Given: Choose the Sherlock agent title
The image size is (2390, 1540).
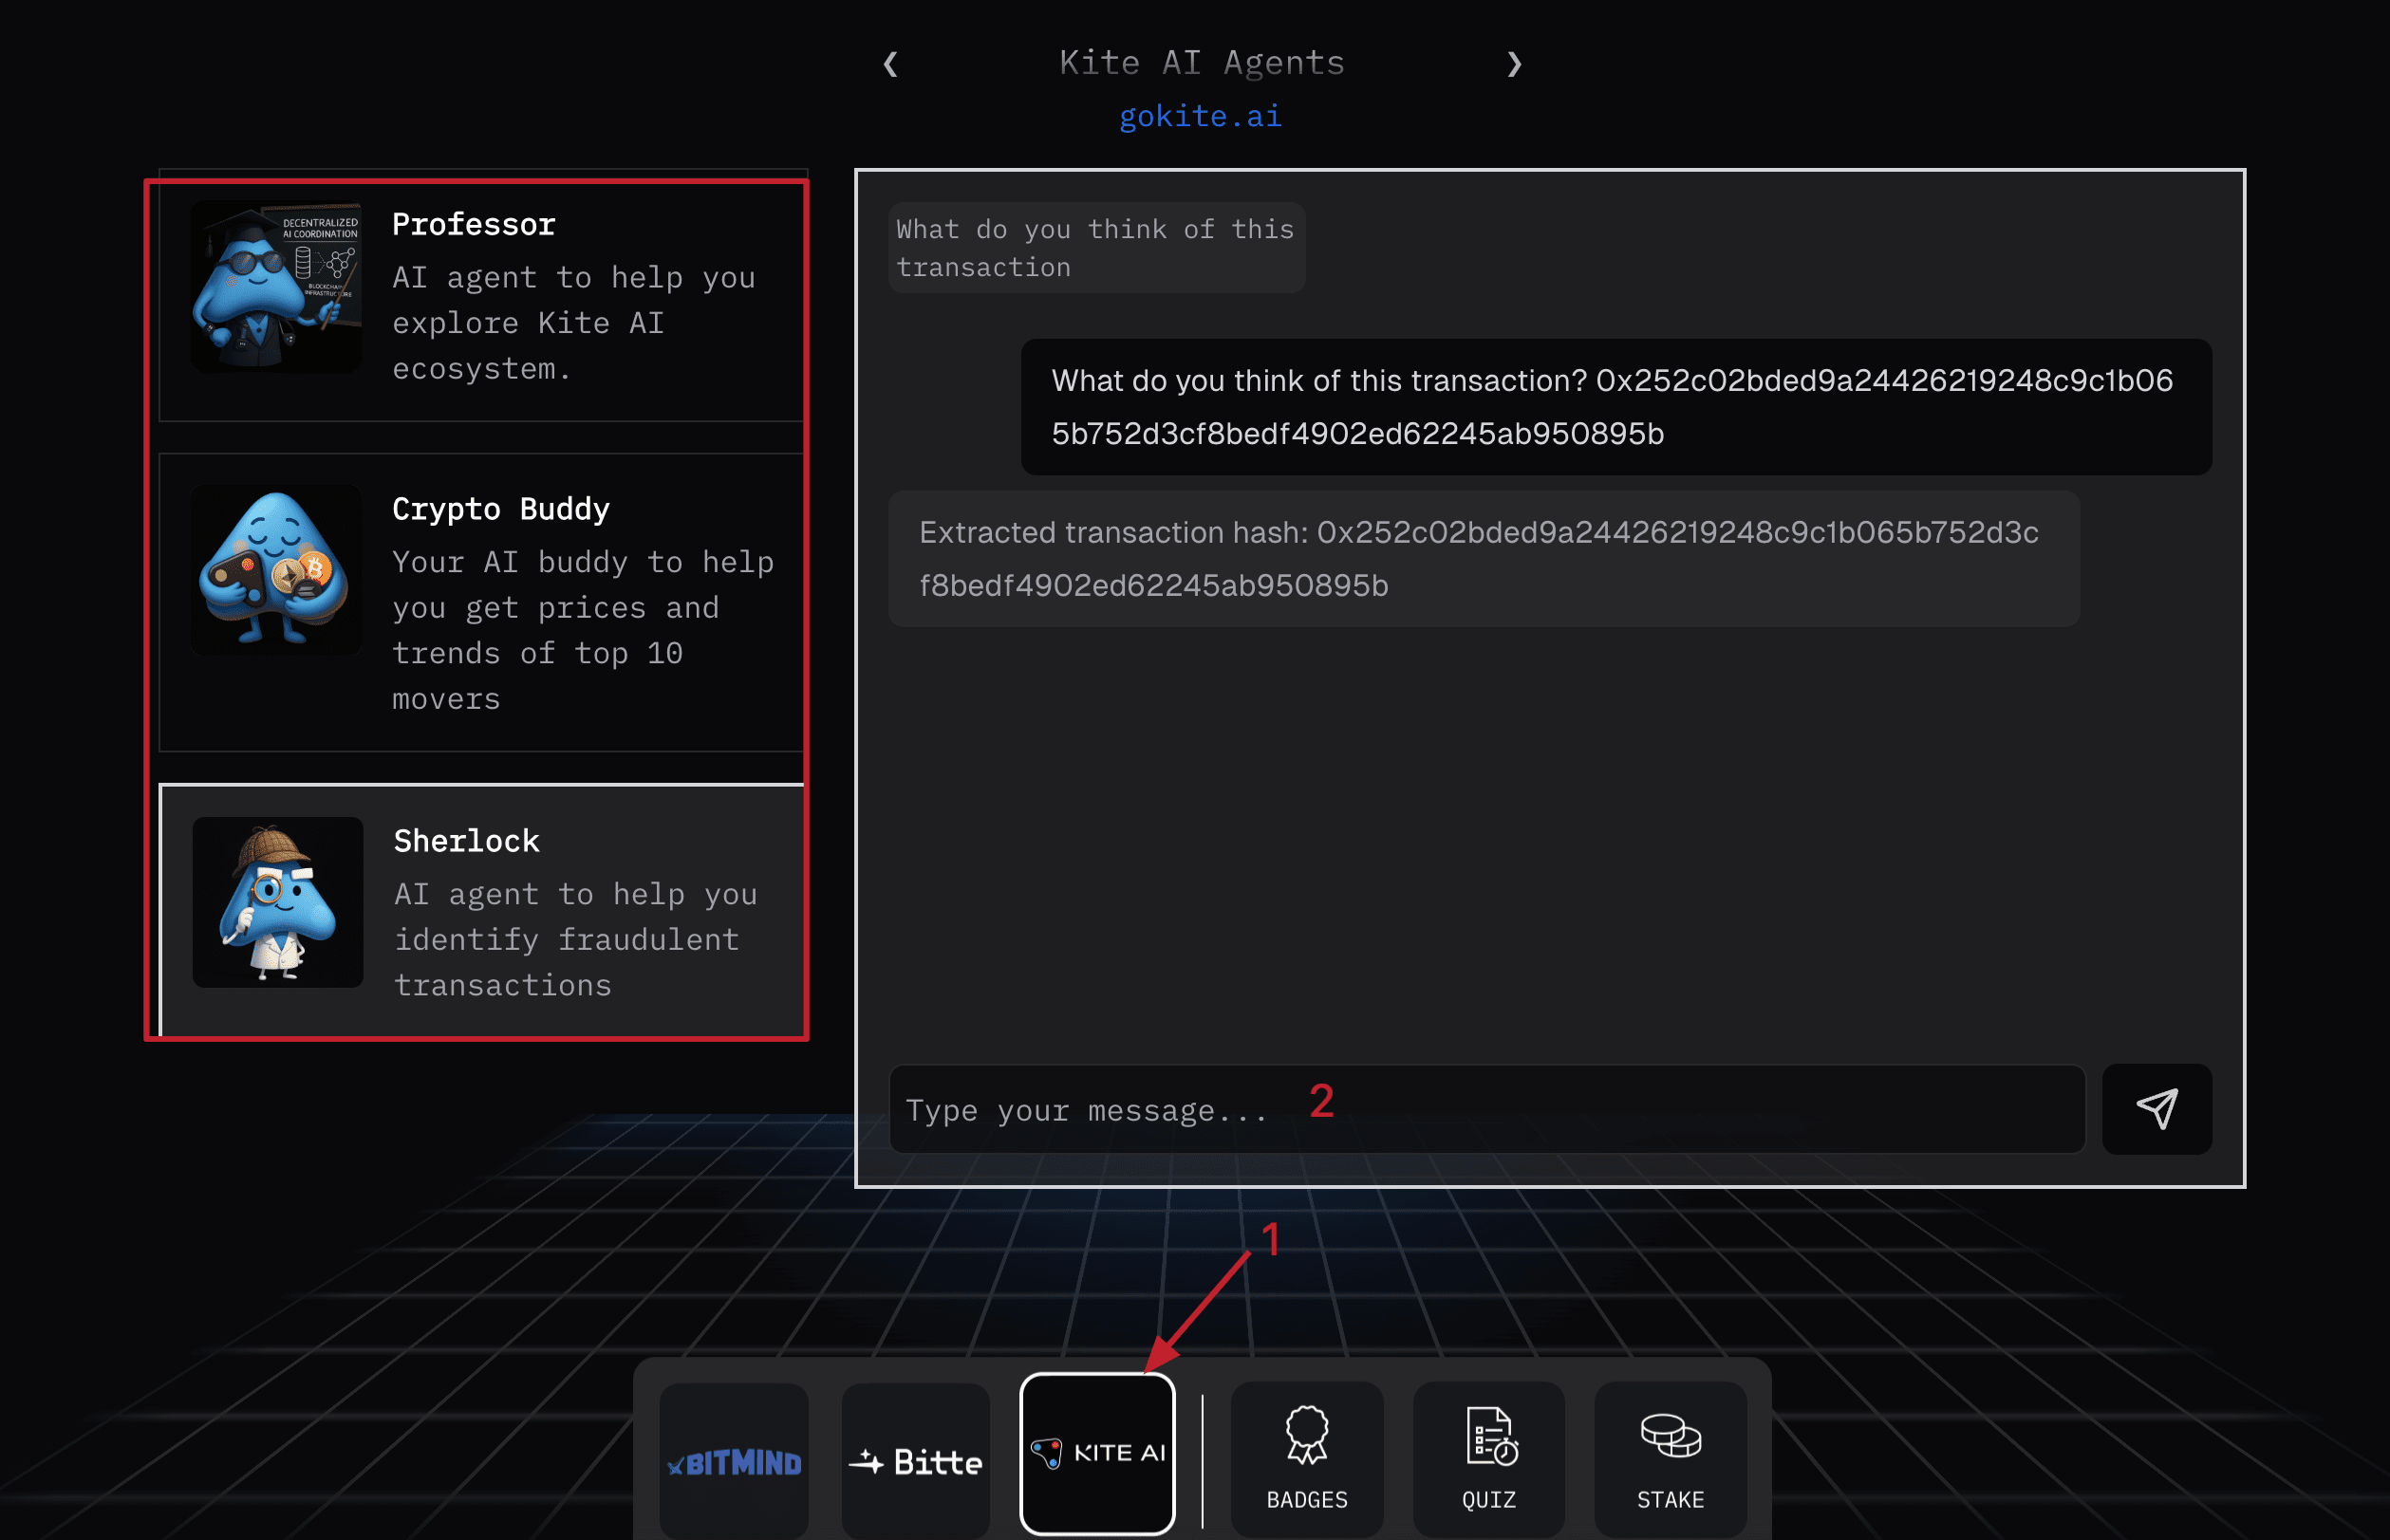Looking at the screenshot, I should 466,840.
